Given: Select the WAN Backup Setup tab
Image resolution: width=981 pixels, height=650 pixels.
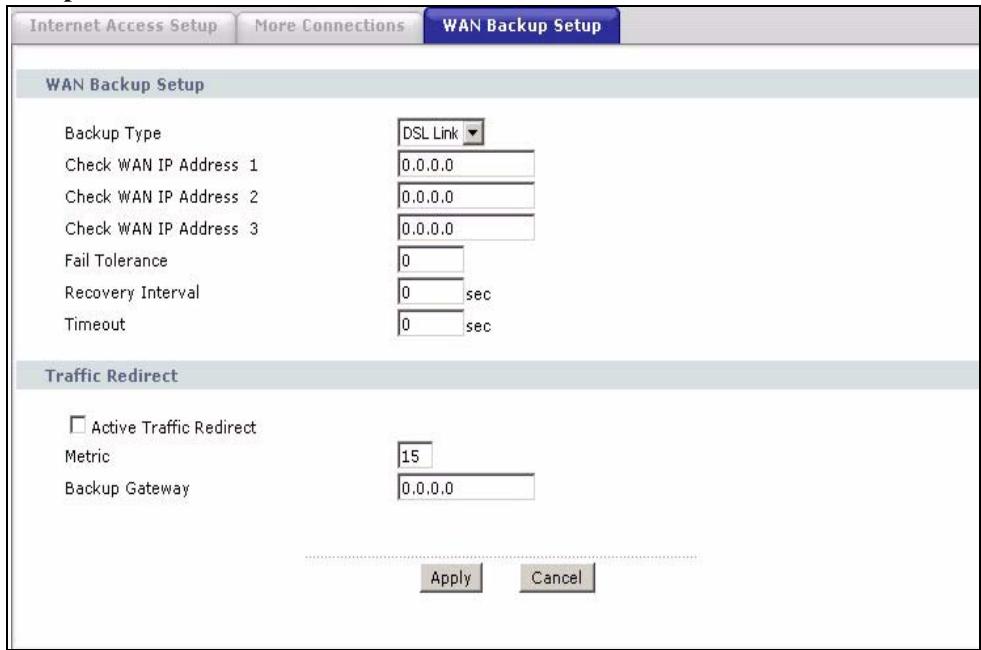Looking at the screenshot, I should [x=522, y=26].
